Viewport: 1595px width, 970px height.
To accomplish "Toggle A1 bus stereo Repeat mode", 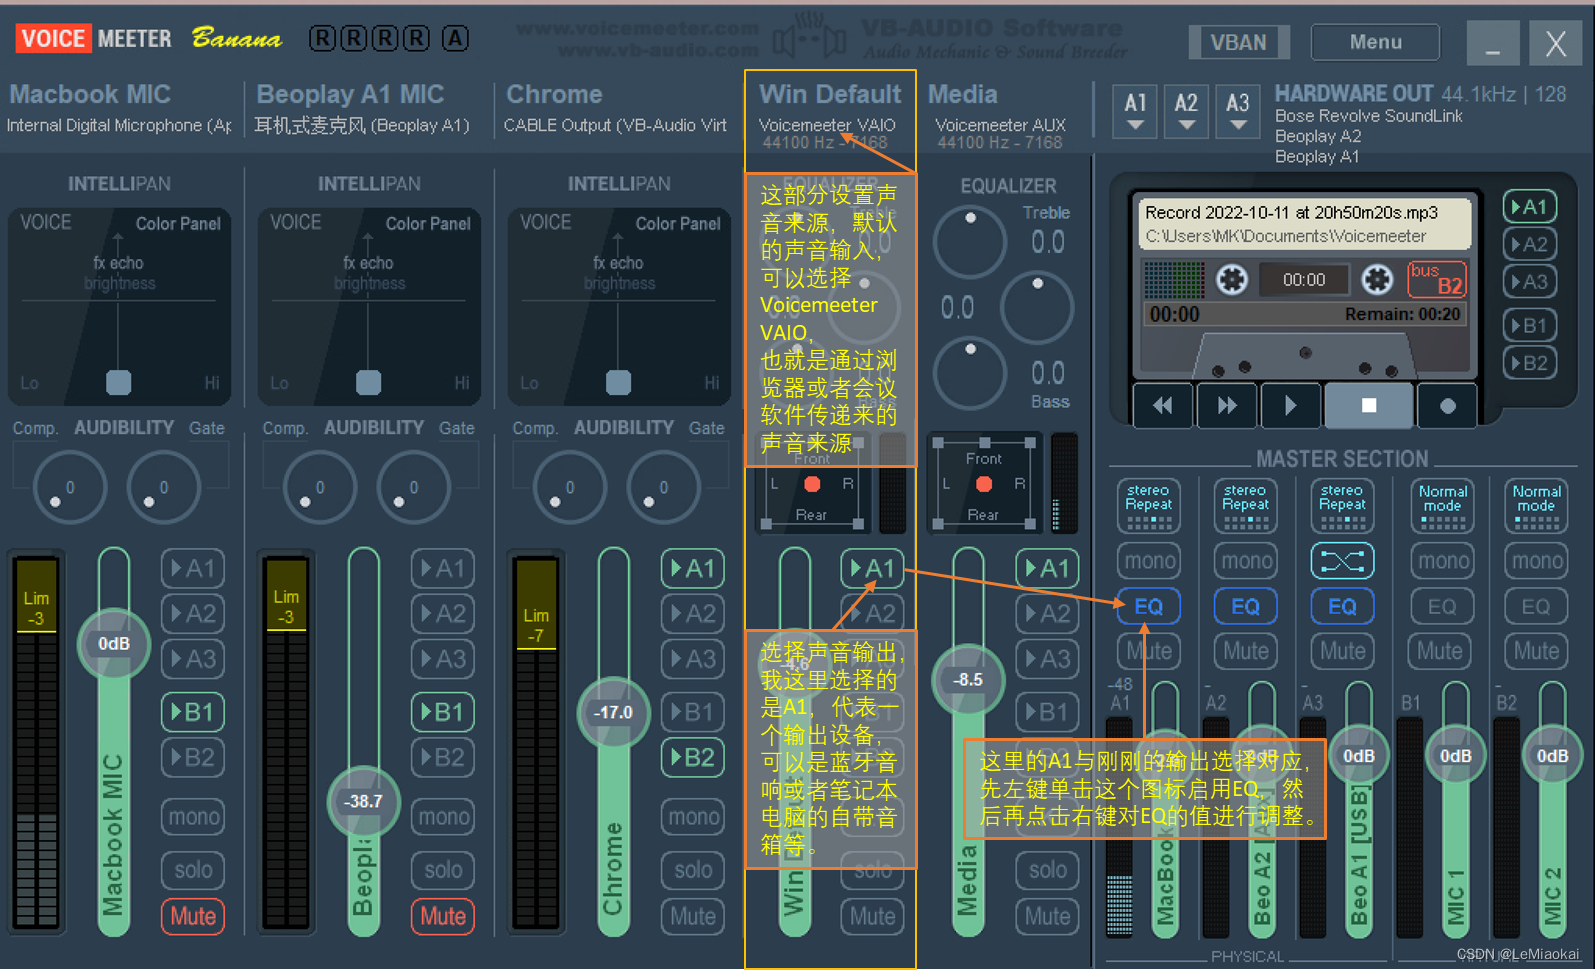I will (x=1148, y=505).
